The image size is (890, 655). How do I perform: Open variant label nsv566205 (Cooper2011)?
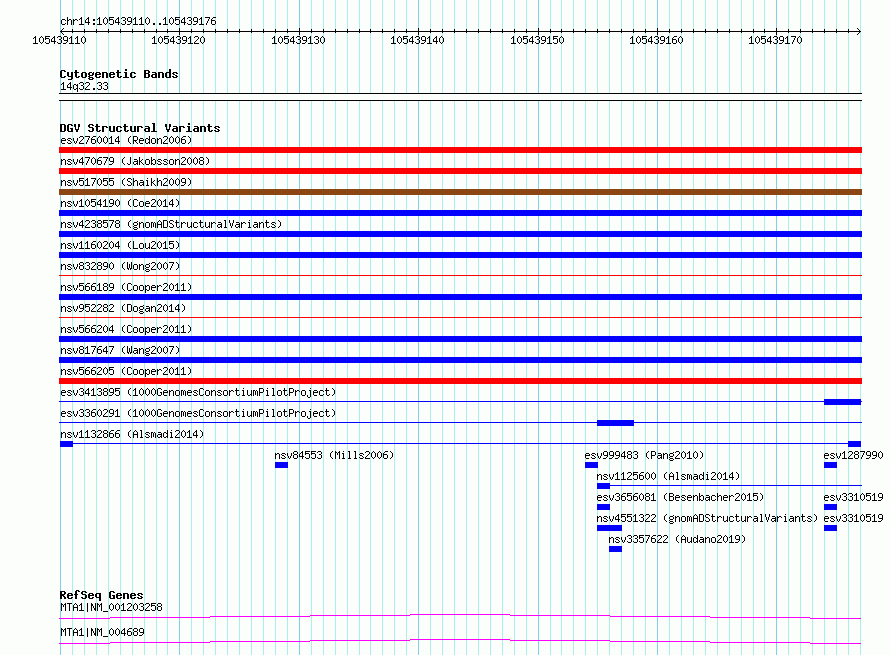click(126, 371)
